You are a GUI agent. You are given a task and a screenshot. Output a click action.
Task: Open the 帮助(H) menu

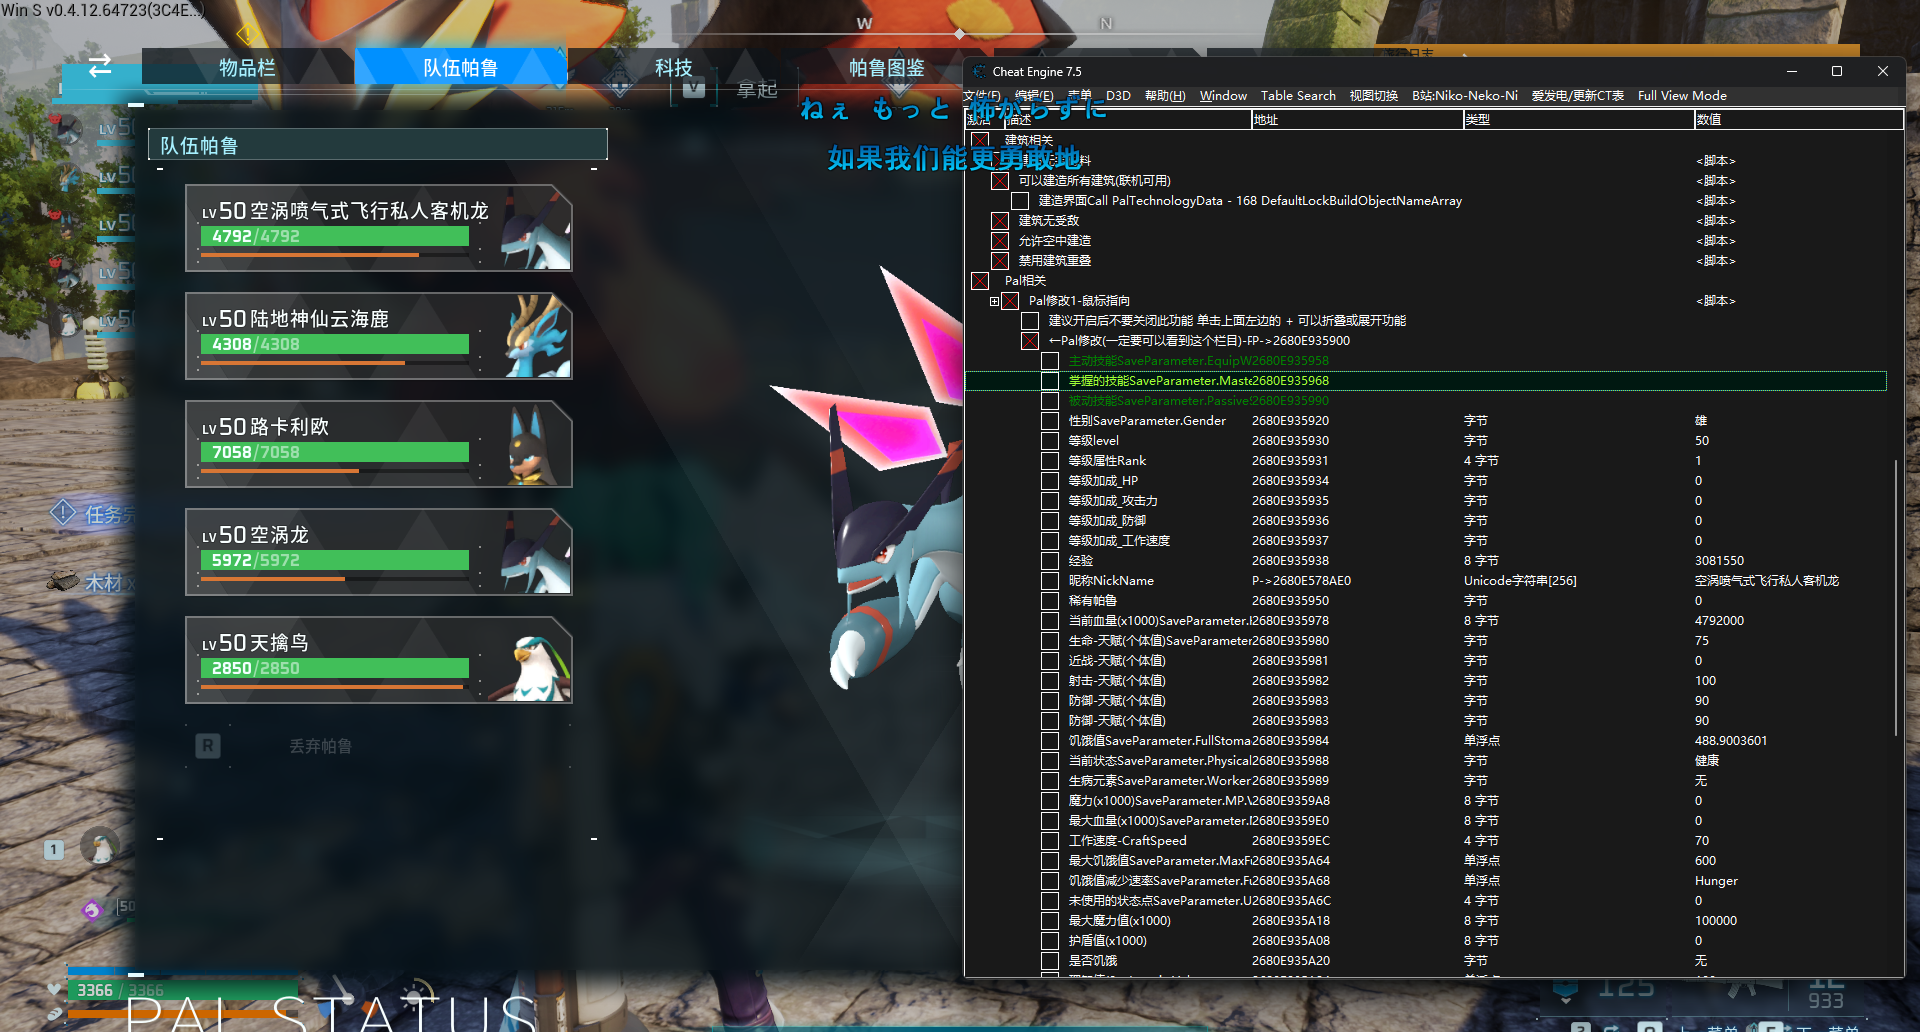pyautogui.click(x=1165, y=96)
